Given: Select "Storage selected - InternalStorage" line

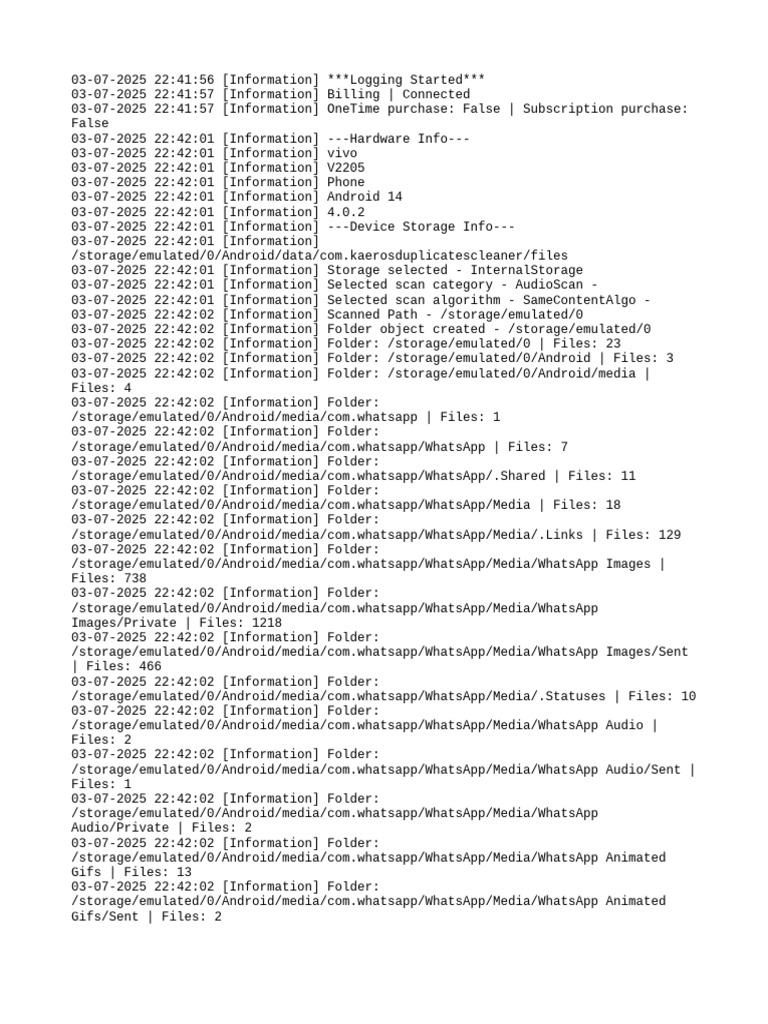Looking at the screenshot, I should pos(327,270).
